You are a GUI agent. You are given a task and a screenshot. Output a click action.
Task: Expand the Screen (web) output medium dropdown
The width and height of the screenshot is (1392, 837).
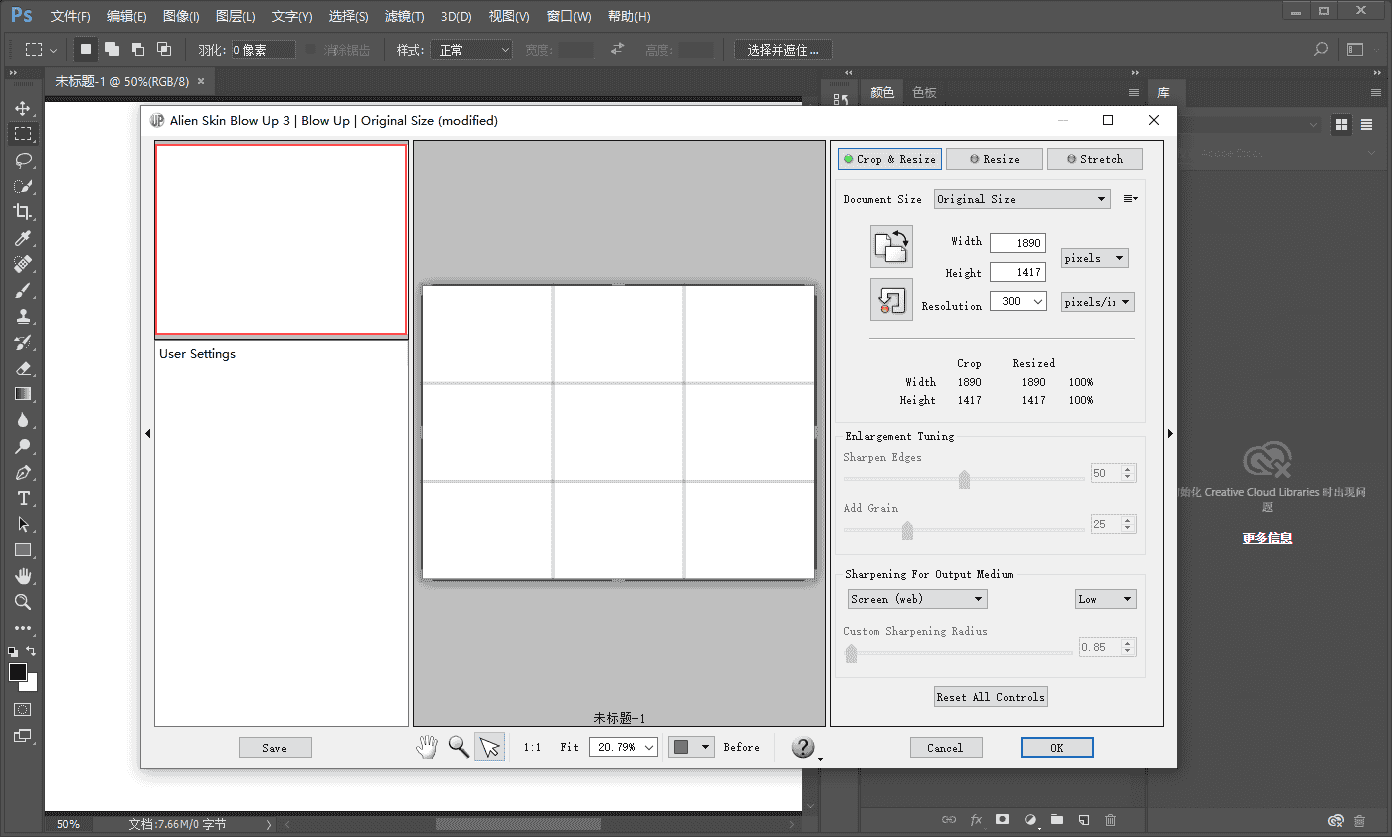point(917,599)
